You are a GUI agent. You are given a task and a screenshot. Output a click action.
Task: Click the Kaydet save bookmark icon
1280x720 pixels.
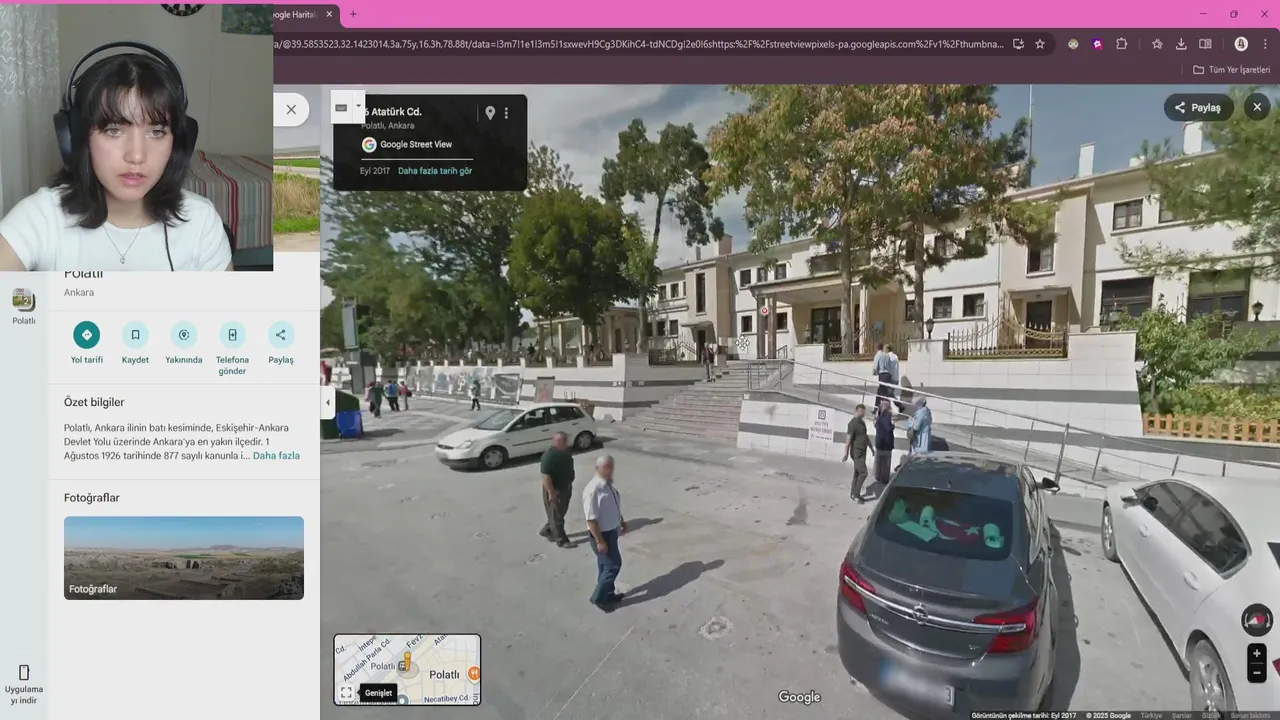[135, 335]
